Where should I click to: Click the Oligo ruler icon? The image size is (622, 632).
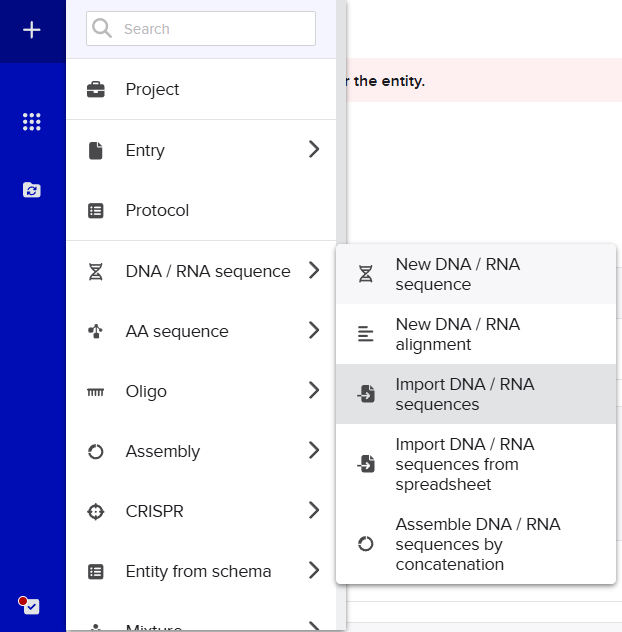pyautogui.click(x=96, y=392)
